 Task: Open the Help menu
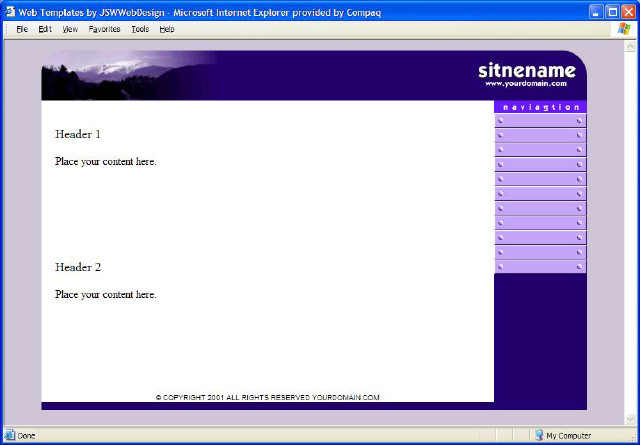(167, 29)
